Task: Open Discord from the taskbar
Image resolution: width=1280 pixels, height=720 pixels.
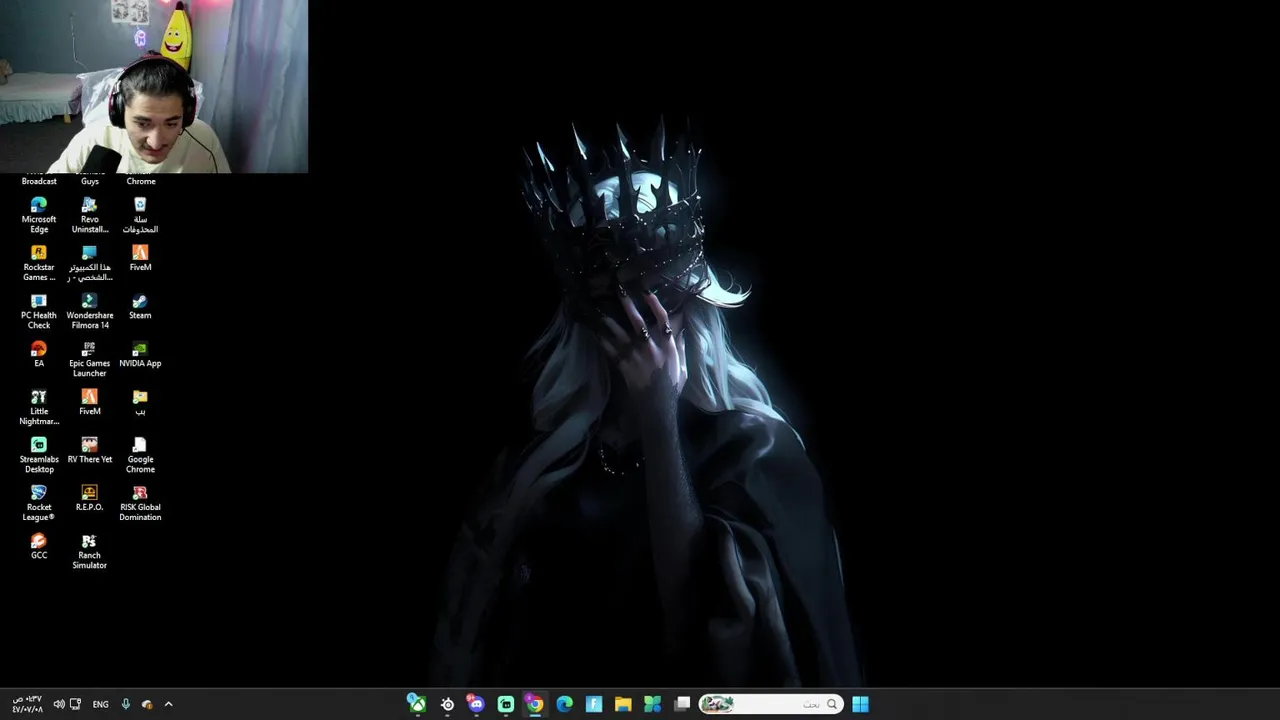Action: 476,704
